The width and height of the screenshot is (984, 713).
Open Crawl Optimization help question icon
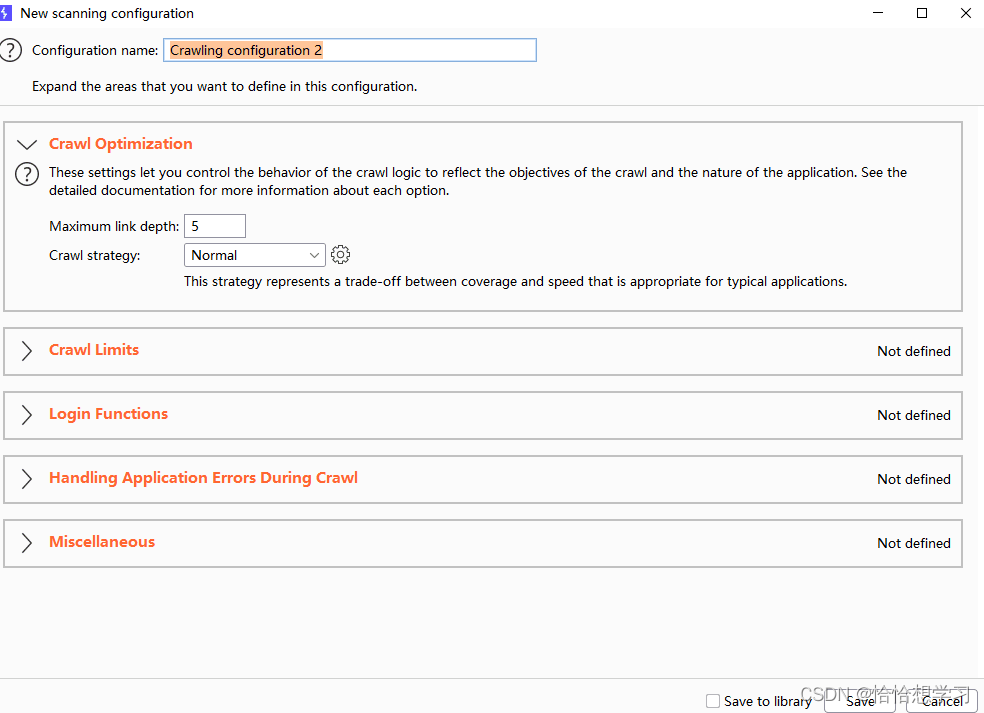pos(27,174)
